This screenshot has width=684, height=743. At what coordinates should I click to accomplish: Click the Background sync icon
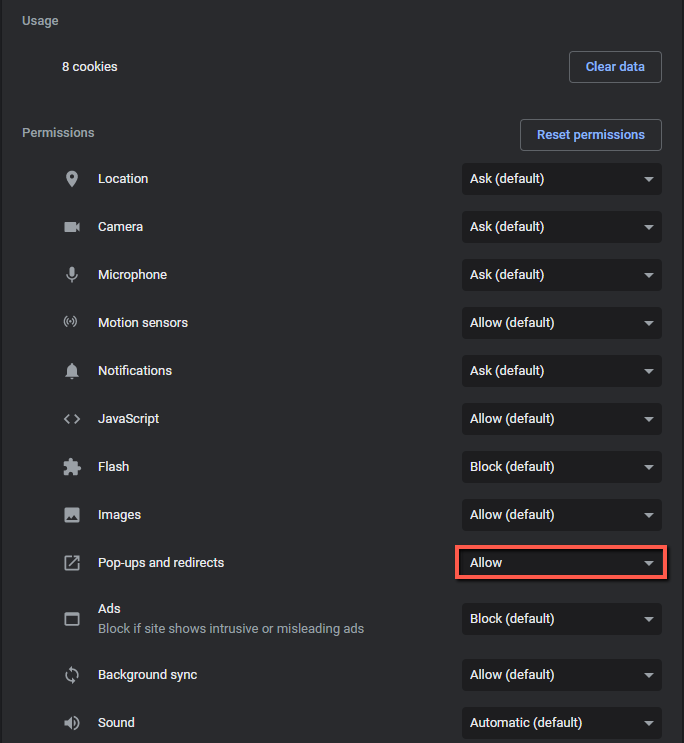(72, 675)
